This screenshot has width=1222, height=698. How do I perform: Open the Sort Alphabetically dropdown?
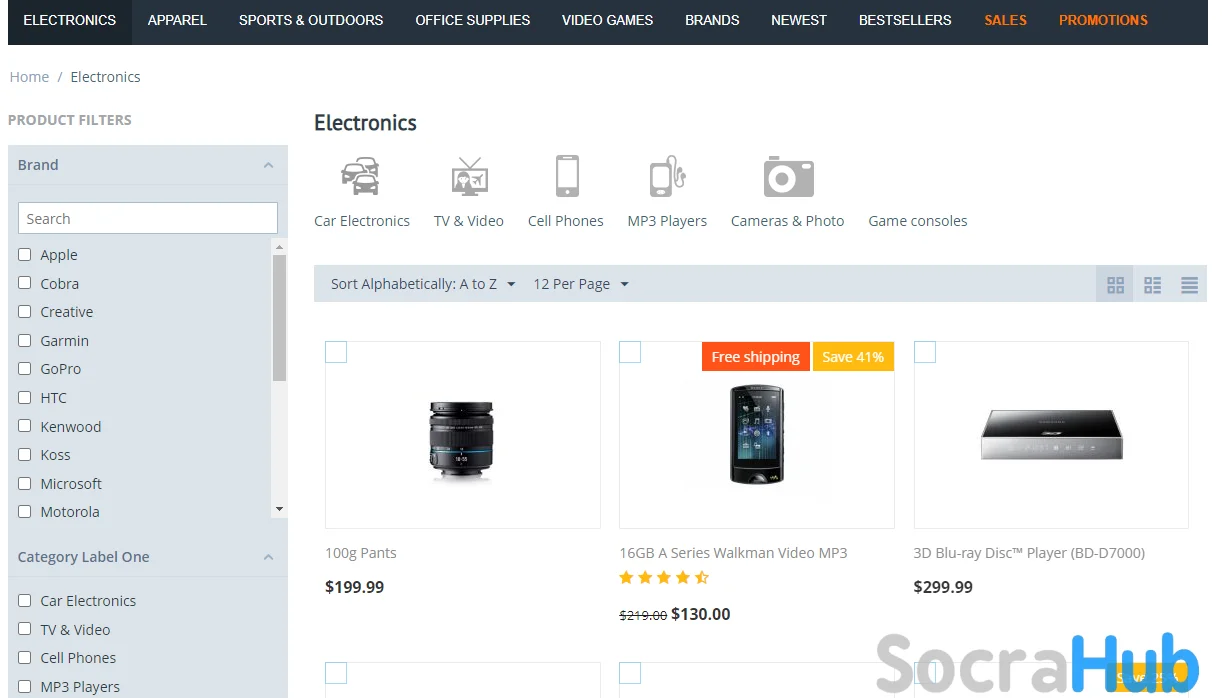point(423,284)
